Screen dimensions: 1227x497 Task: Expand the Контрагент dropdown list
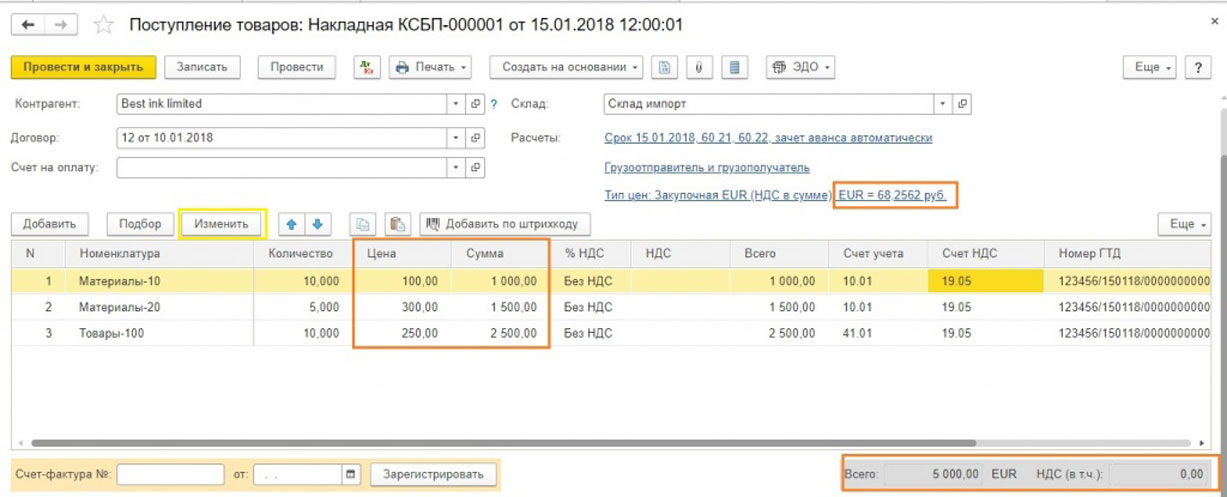(x=456, y=103)
